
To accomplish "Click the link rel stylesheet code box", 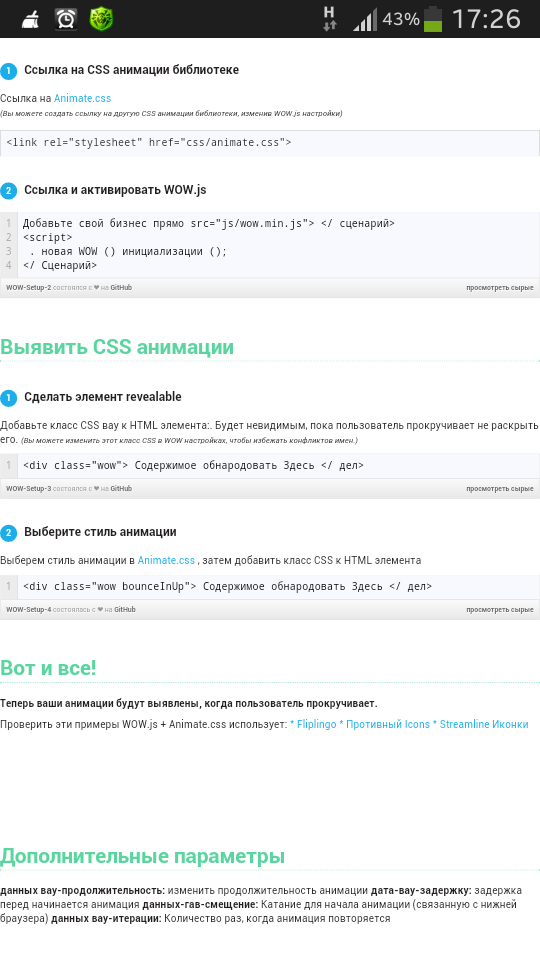I will tap(270, 143).
